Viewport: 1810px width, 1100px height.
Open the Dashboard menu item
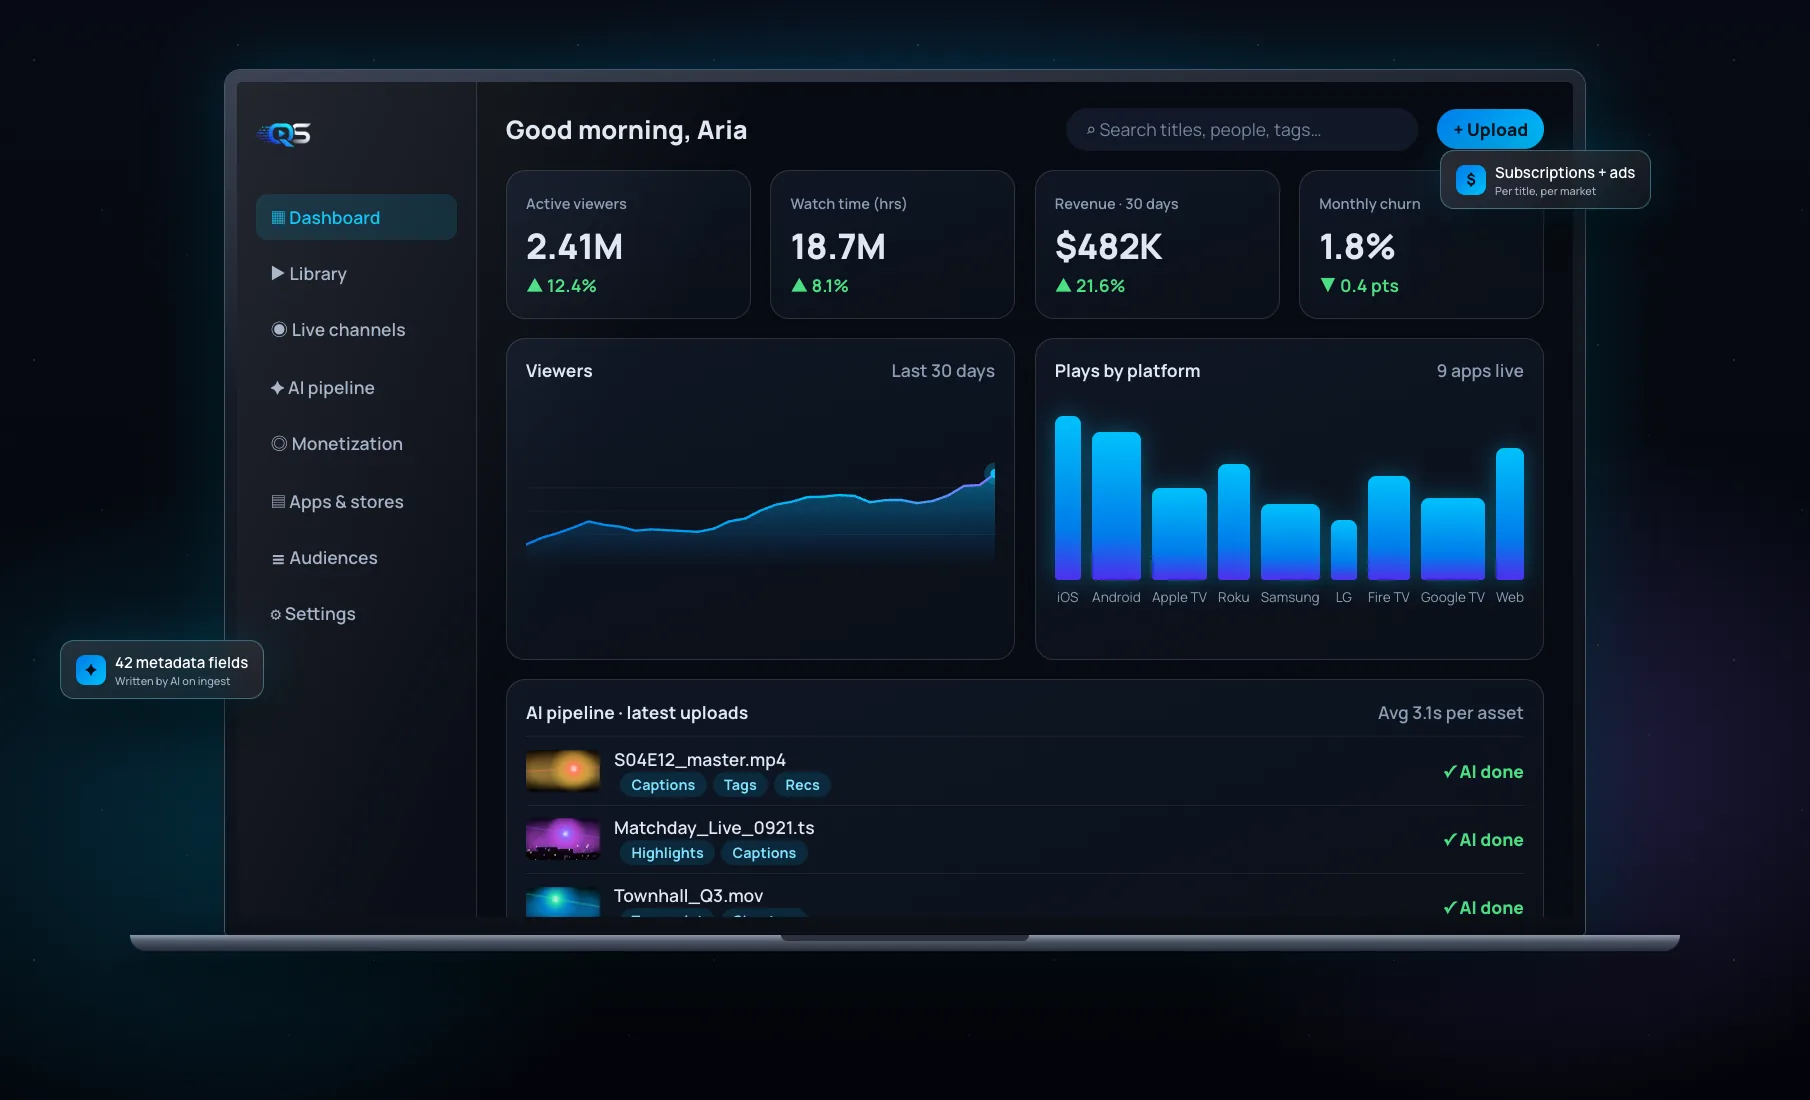point(356,217)
